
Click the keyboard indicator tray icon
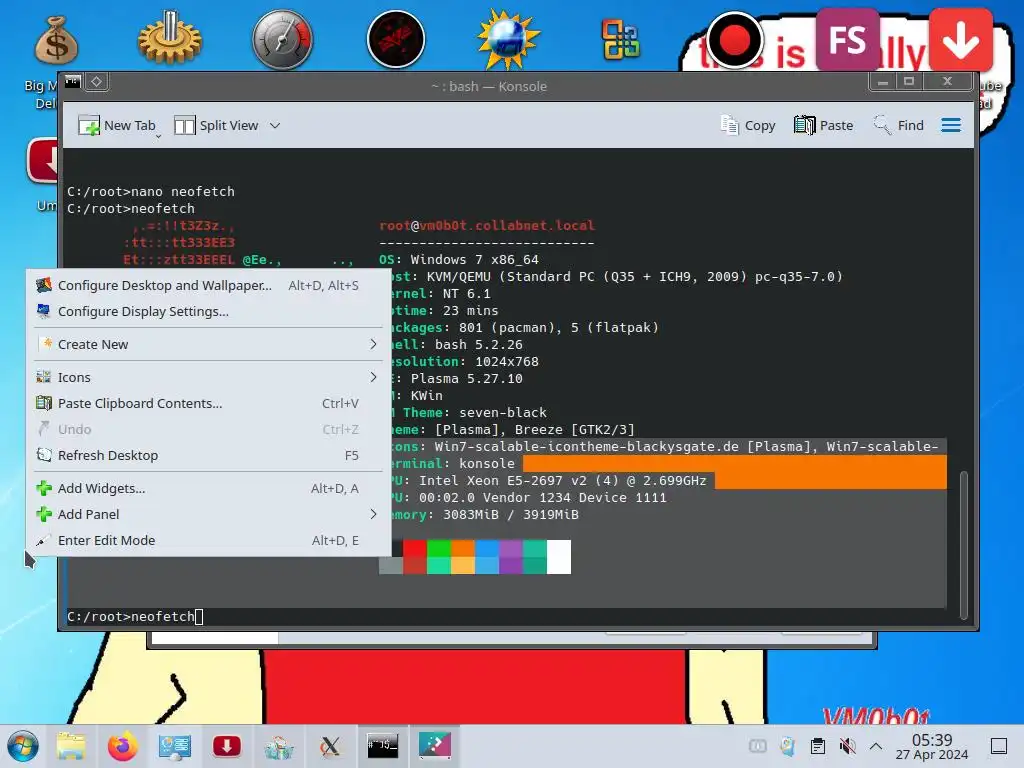[758, 746]
